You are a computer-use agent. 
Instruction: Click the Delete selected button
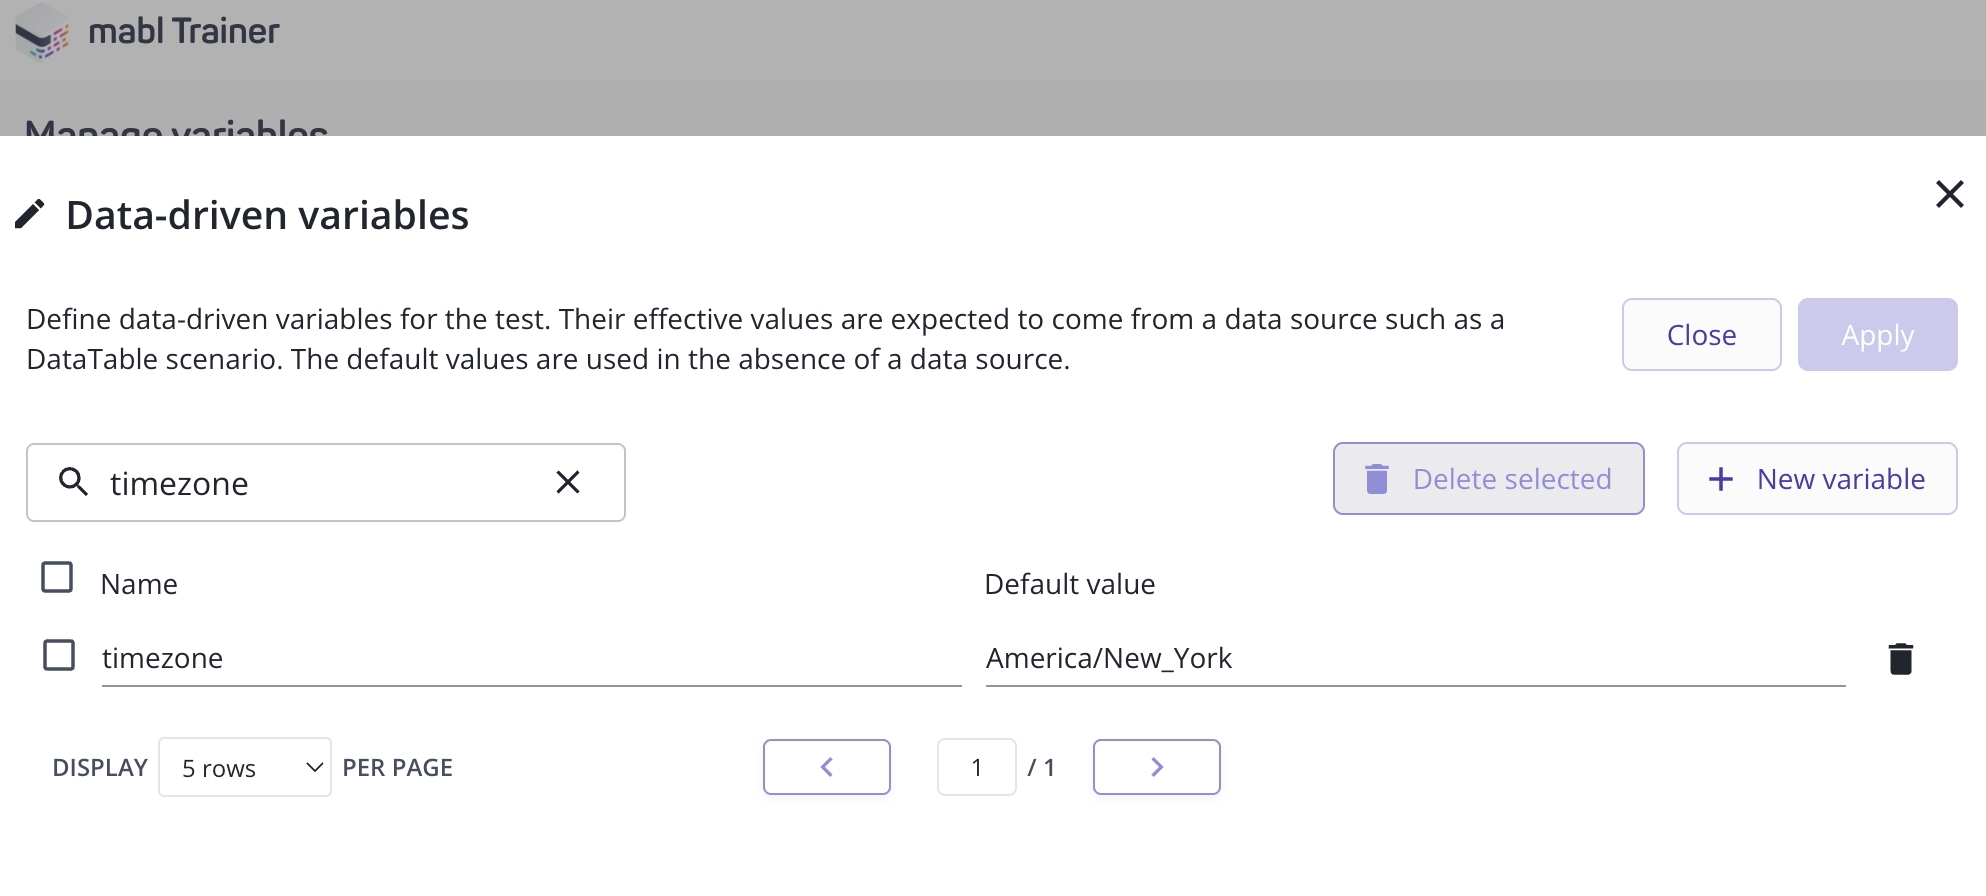pyautogui.click(x=1488, y=479)
